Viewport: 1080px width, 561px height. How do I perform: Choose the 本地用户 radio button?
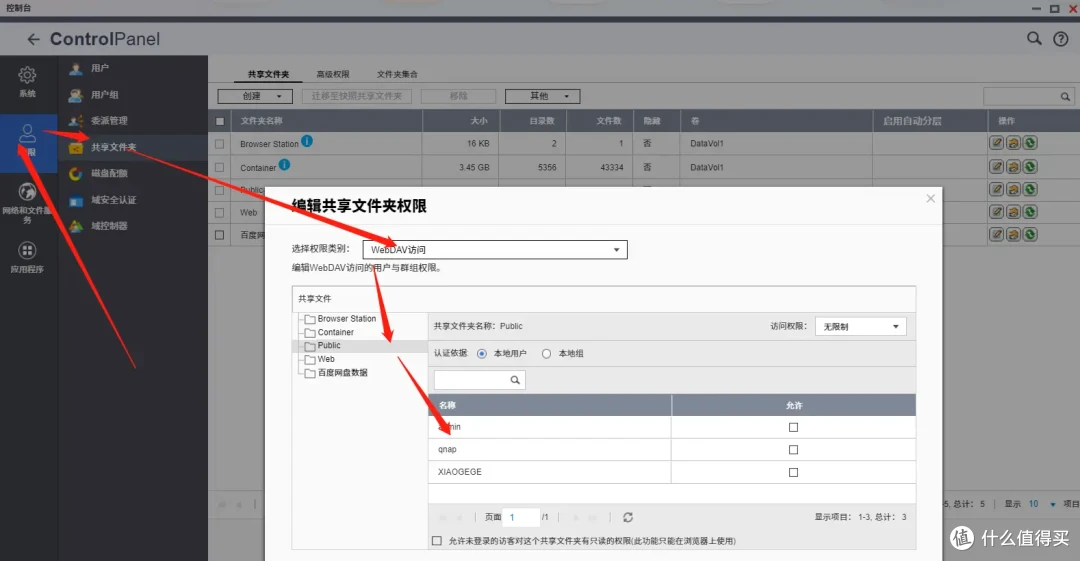[481, 354]
